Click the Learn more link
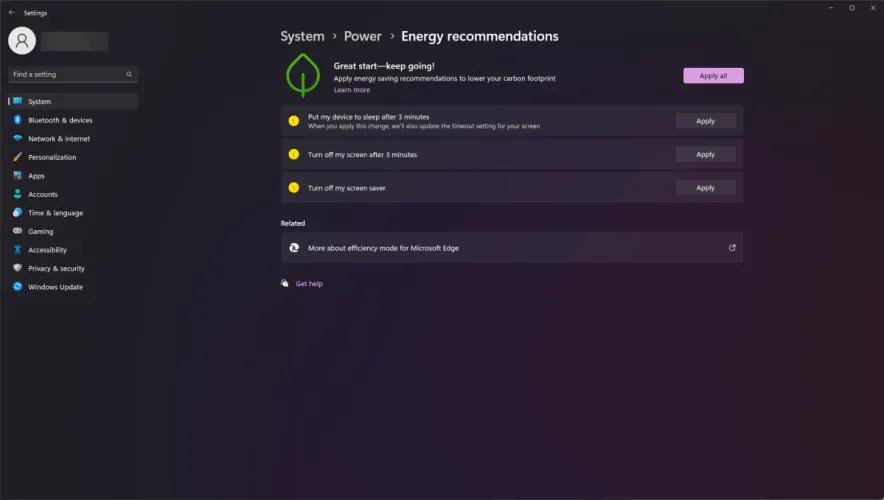The width and height of the screenshot is (884, 500). (352, 90)
